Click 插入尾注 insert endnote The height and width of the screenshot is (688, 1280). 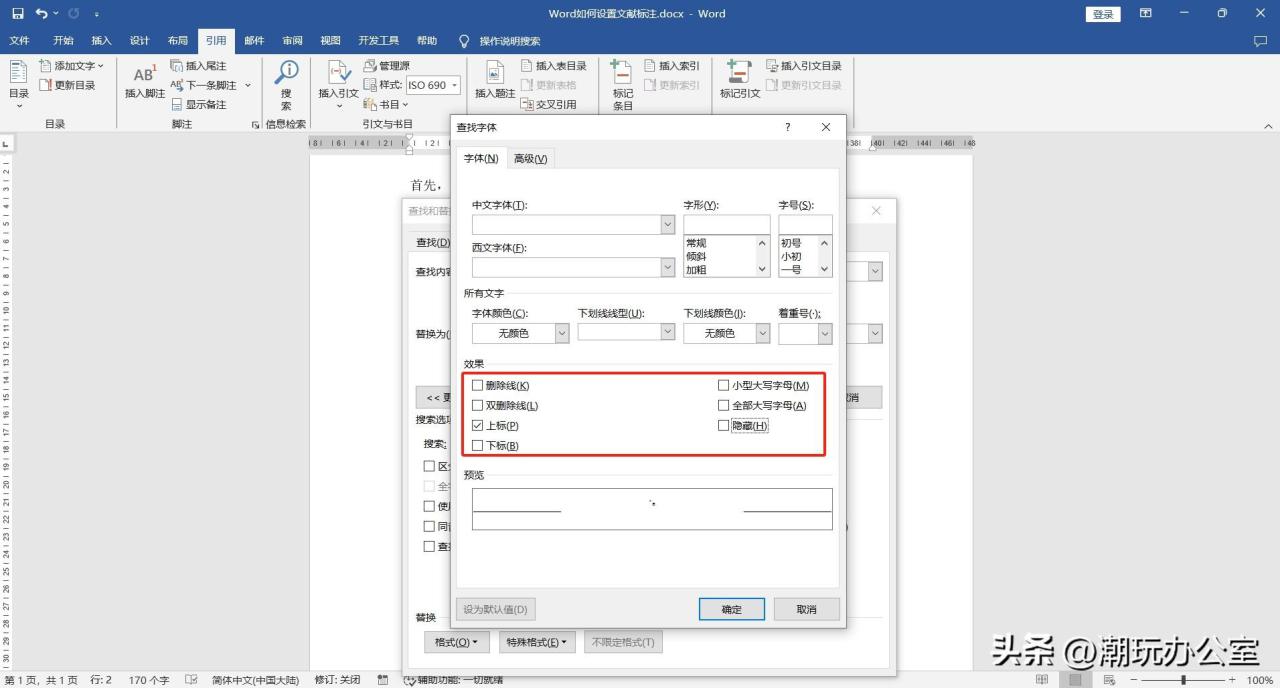coord(198,66)
